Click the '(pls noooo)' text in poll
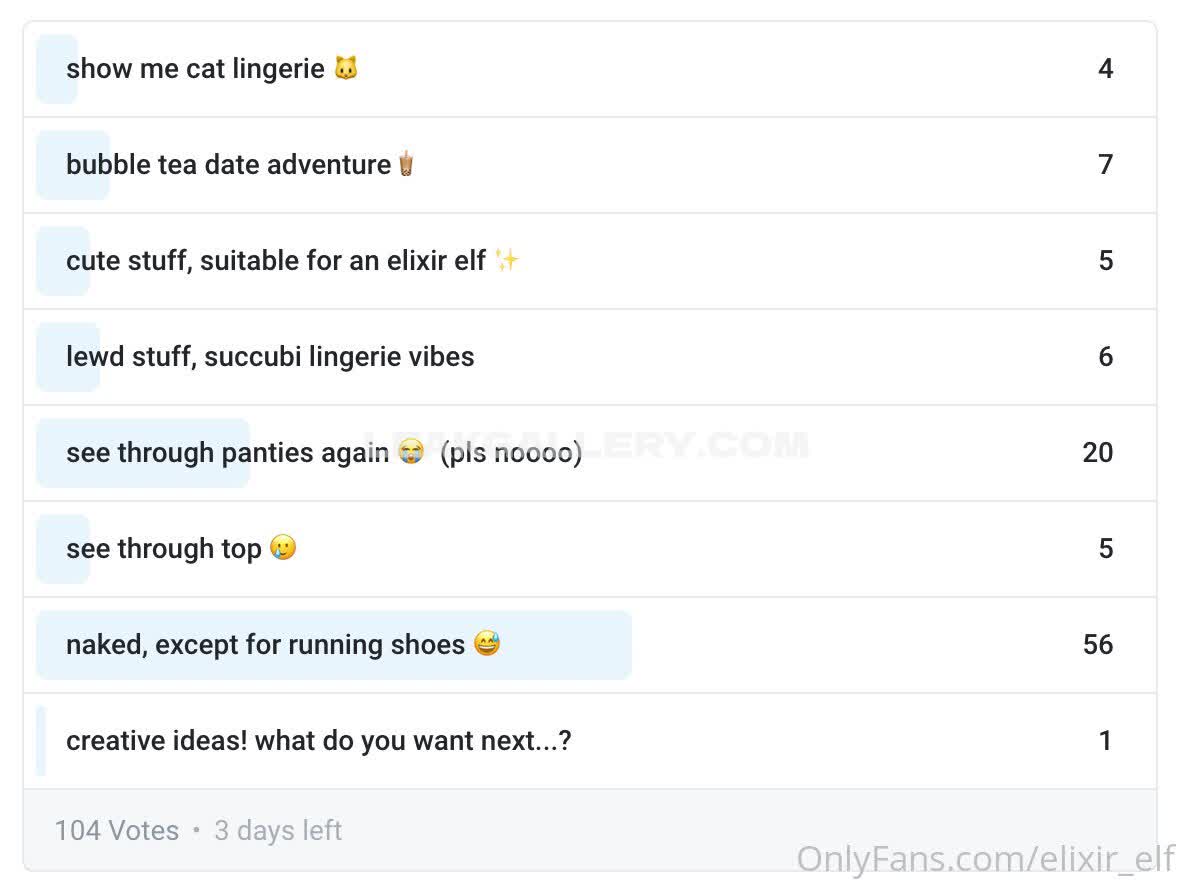Viewport: 1180px width, 886px height. [511, 453]
